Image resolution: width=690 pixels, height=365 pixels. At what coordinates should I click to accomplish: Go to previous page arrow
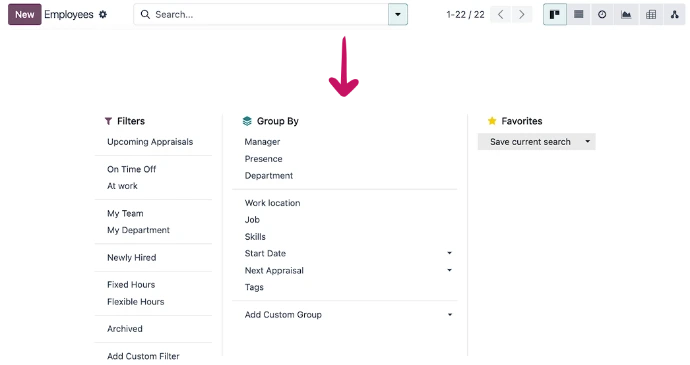500,15
